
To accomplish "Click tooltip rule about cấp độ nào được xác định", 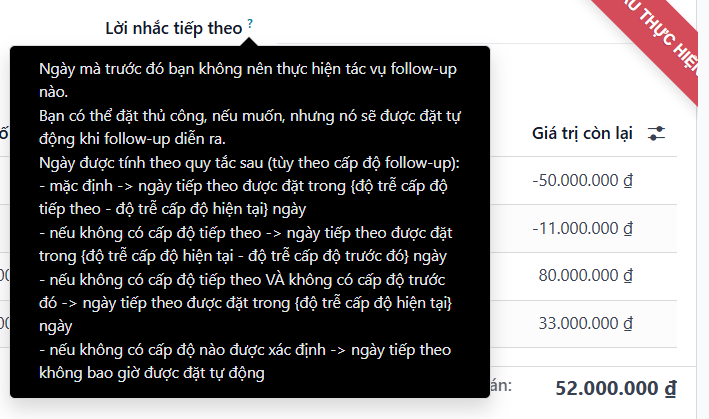I will [245, 361].
